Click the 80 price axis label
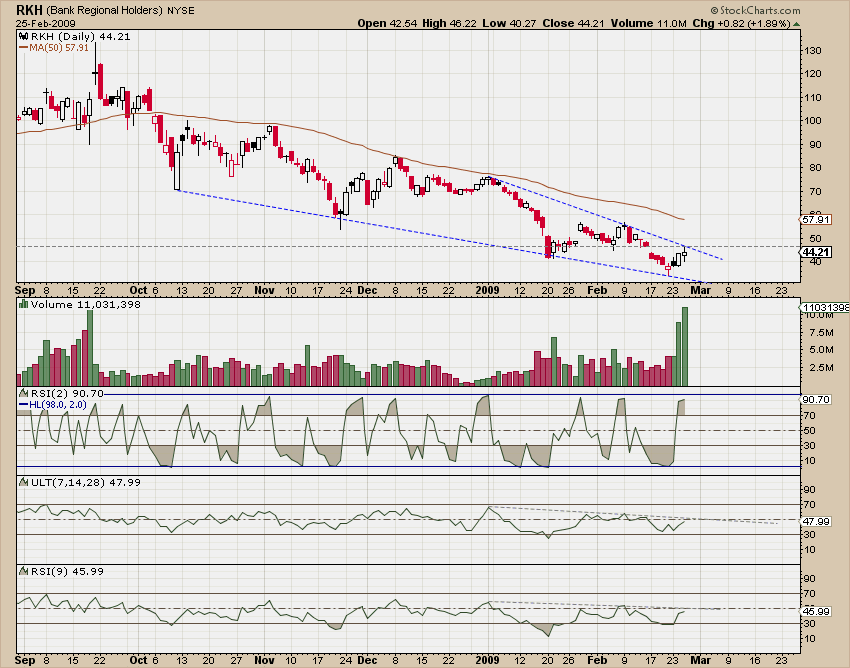 pyautogui.click(x=815, y=168)
